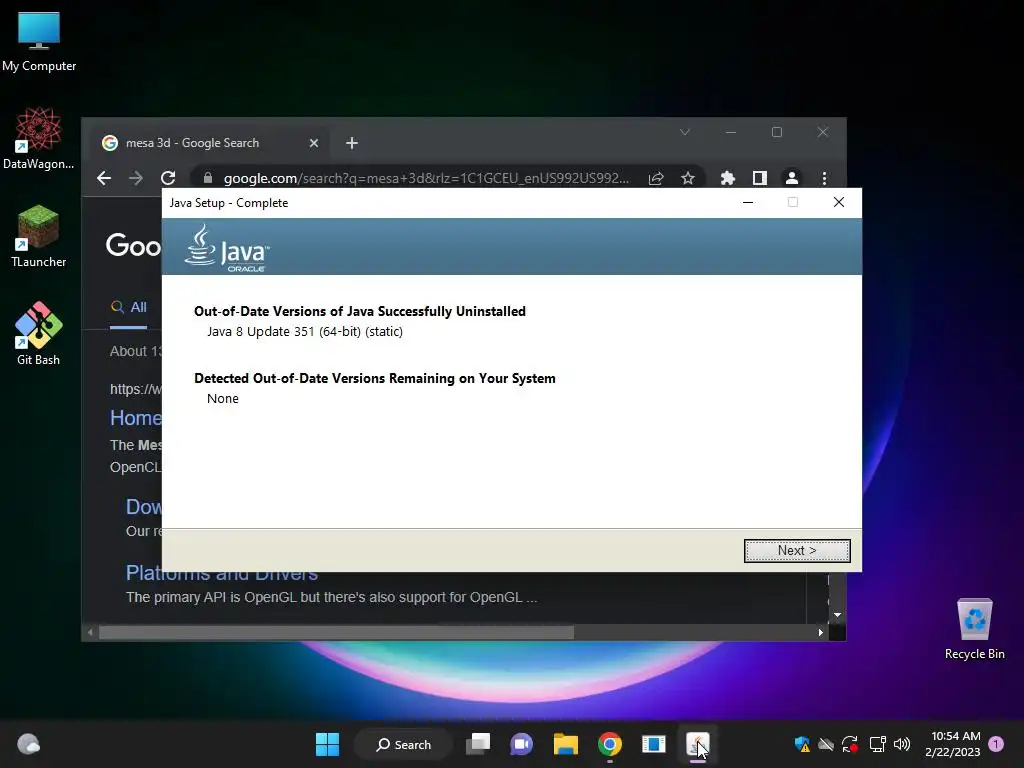
Task: Toggle Chrome side panel icon
Action: (x=760, y=178)
